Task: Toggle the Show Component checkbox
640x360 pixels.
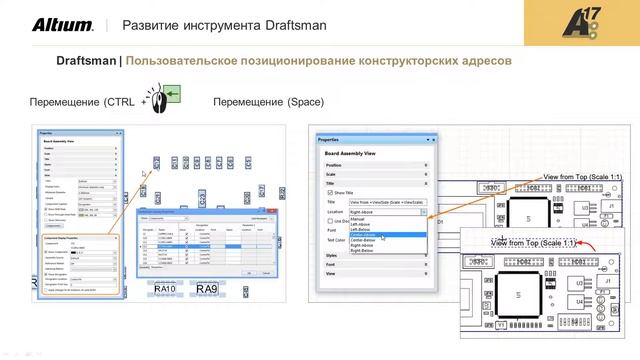Action: [x=46, y=252]
